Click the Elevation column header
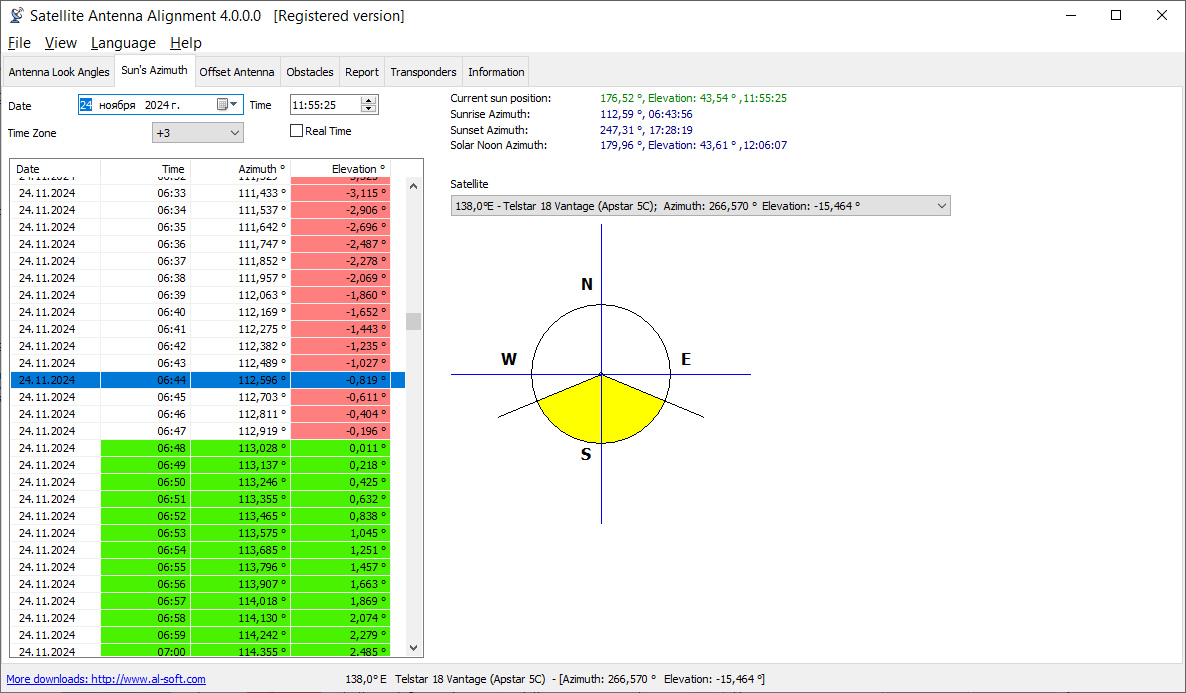Image resolution: width=1186 pixels, height=693 pixels. click(340, 169)
